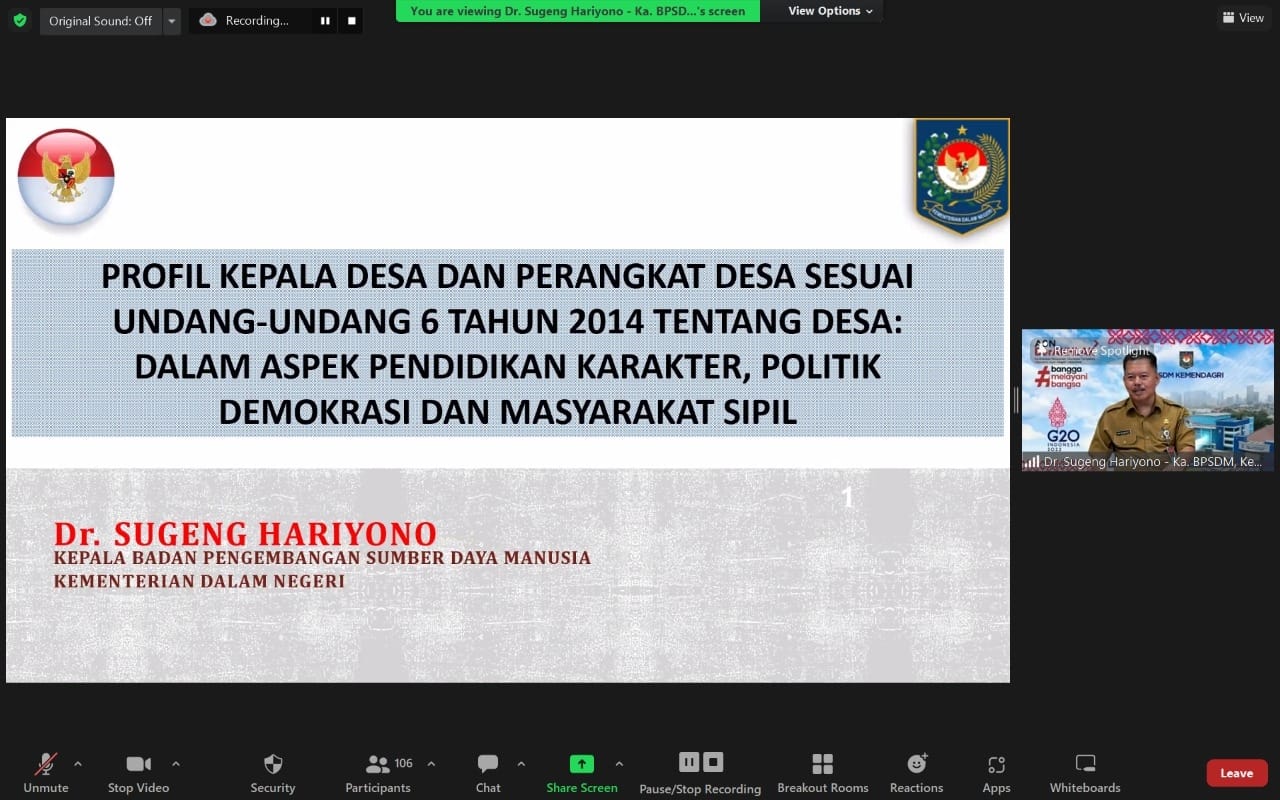The image size is (1280, 800).
Task: Unmute the microphone
Action: 46,765
